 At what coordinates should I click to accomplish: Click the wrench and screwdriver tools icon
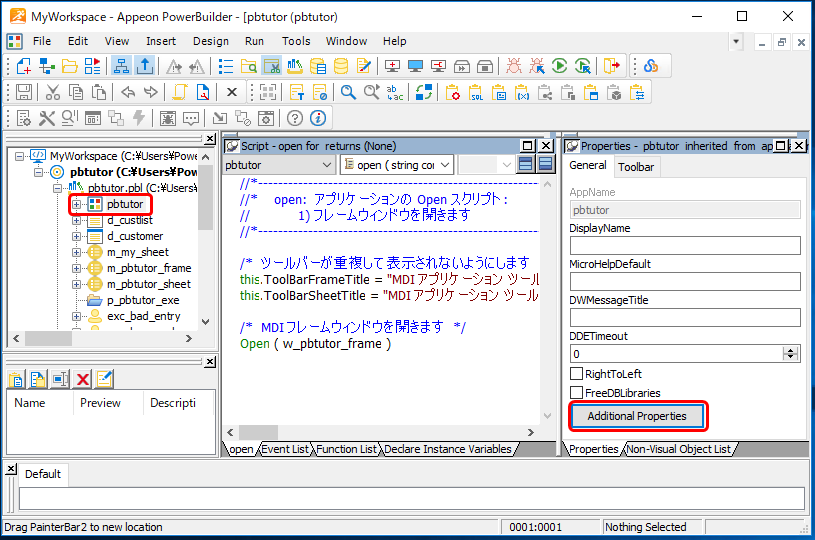(47, 118)
